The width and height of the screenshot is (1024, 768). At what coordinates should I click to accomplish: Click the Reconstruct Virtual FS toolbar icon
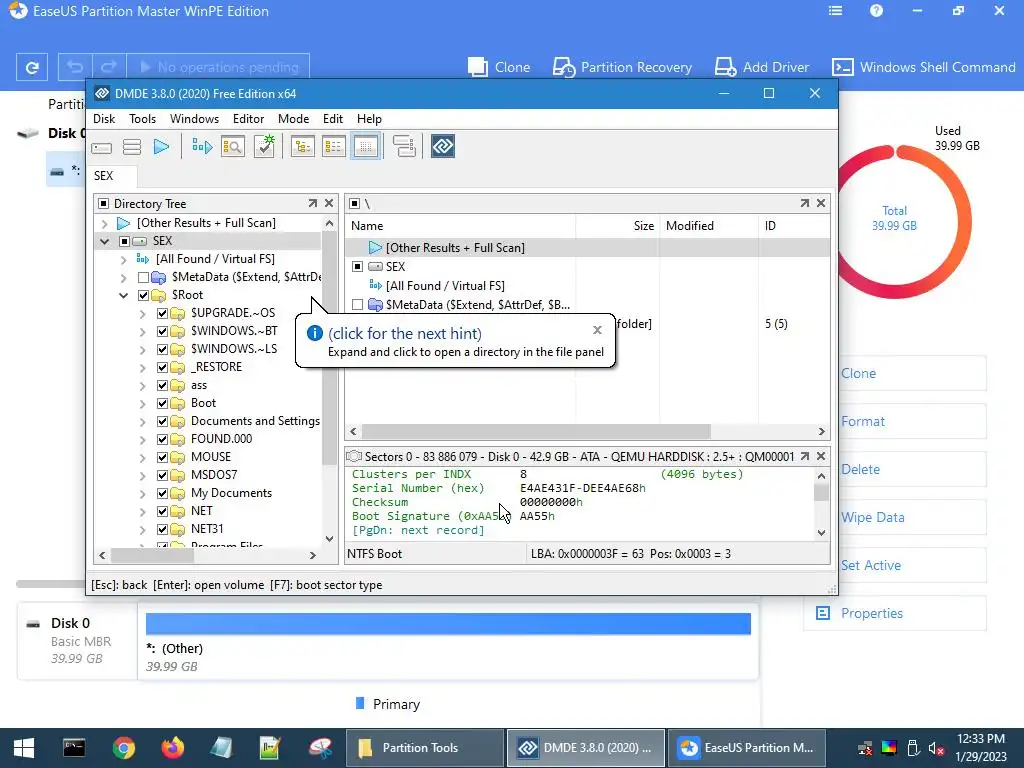click(202, 147)
